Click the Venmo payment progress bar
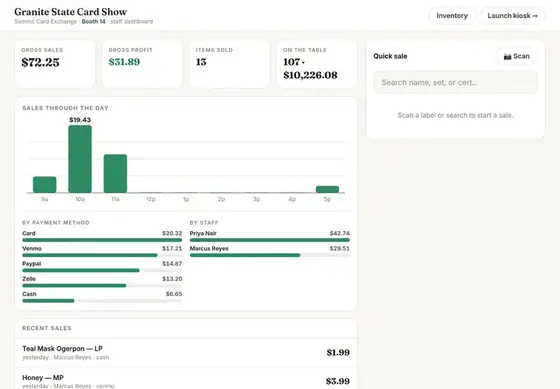 tap(102, 255)
